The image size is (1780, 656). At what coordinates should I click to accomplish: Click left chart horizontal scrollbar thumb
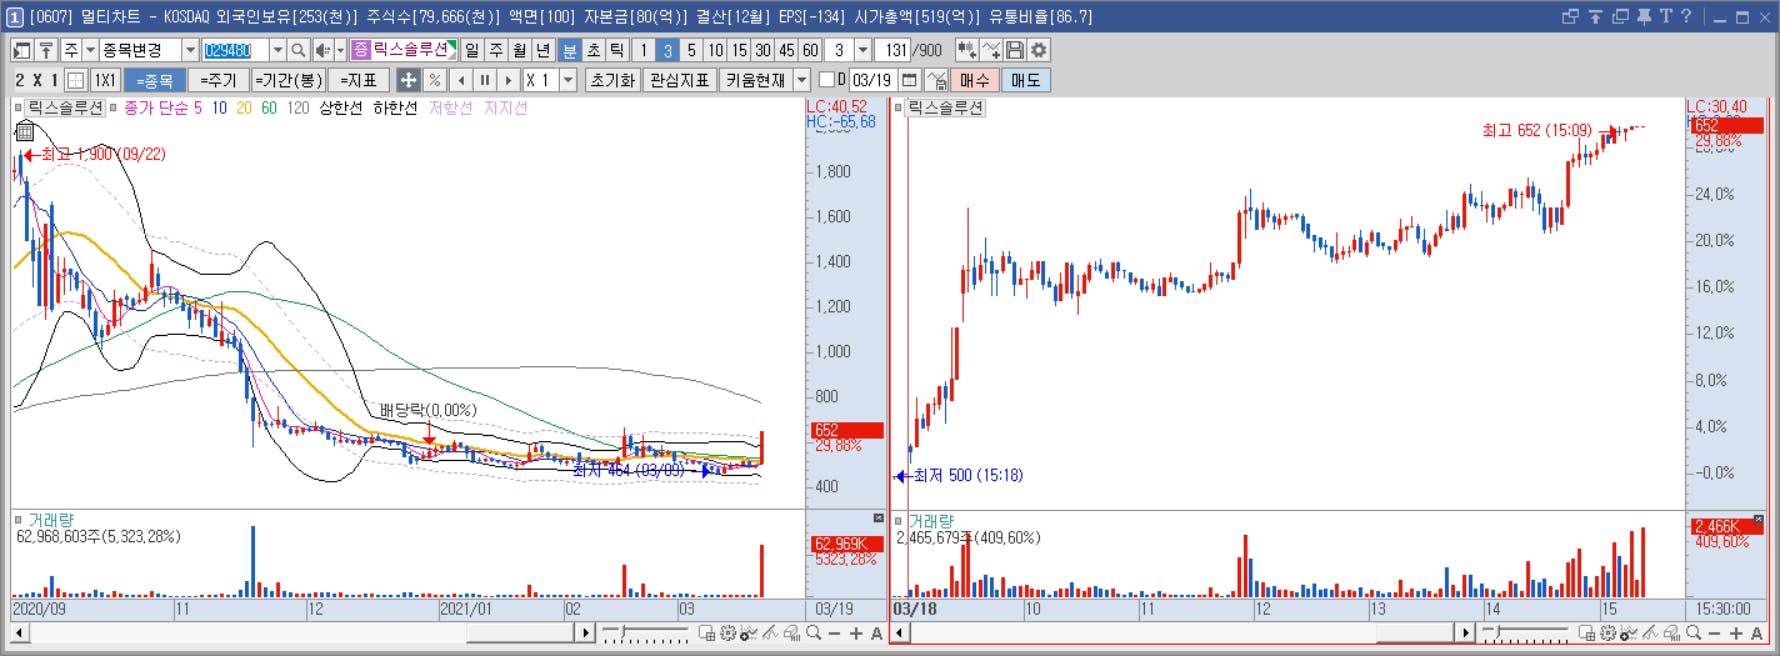pyautogui.click(x=520, y=633)
